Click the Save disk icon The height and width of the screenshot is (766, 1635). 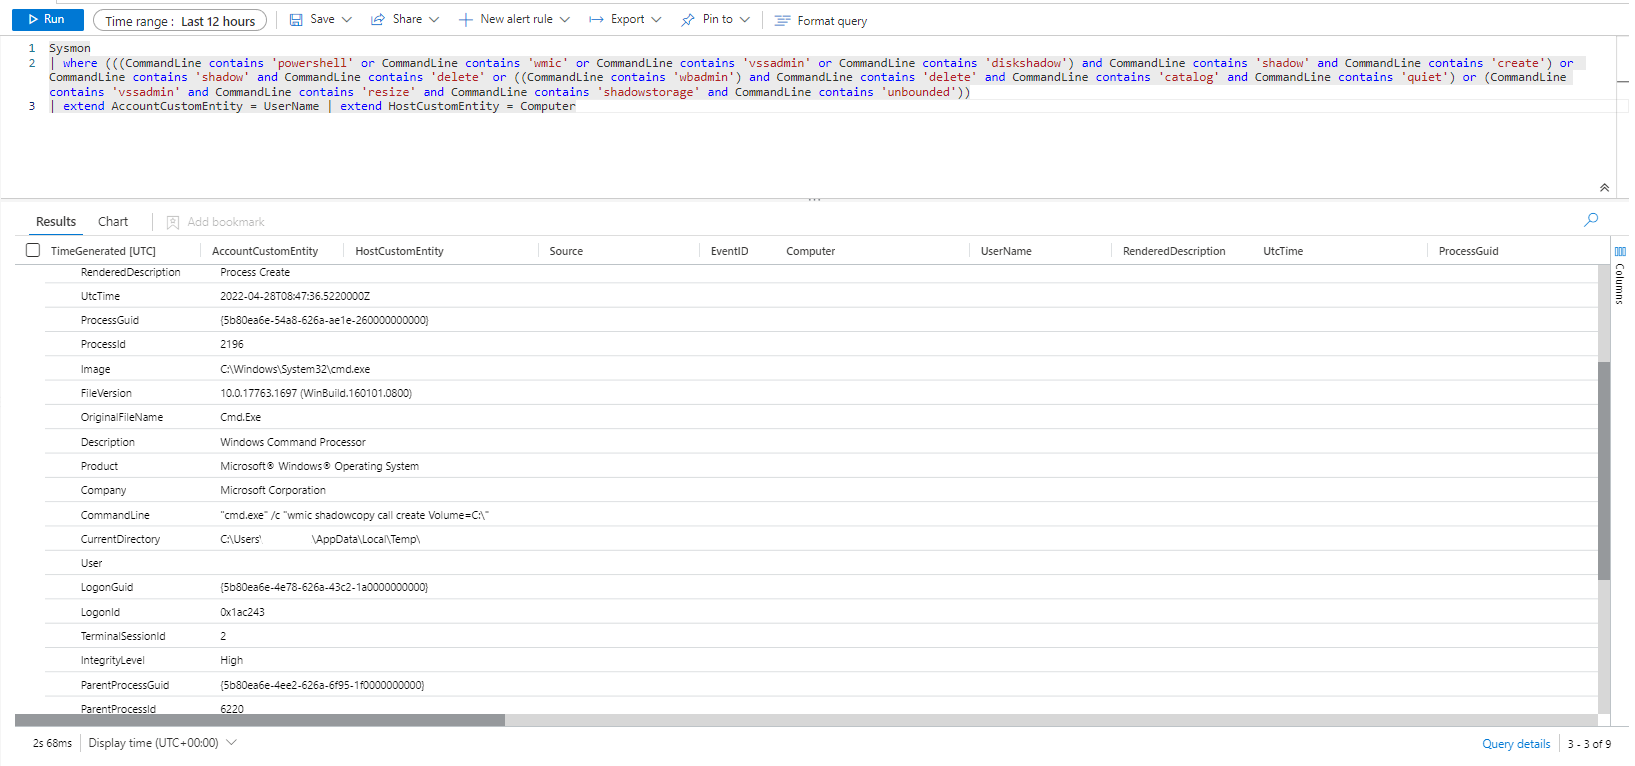296,20
